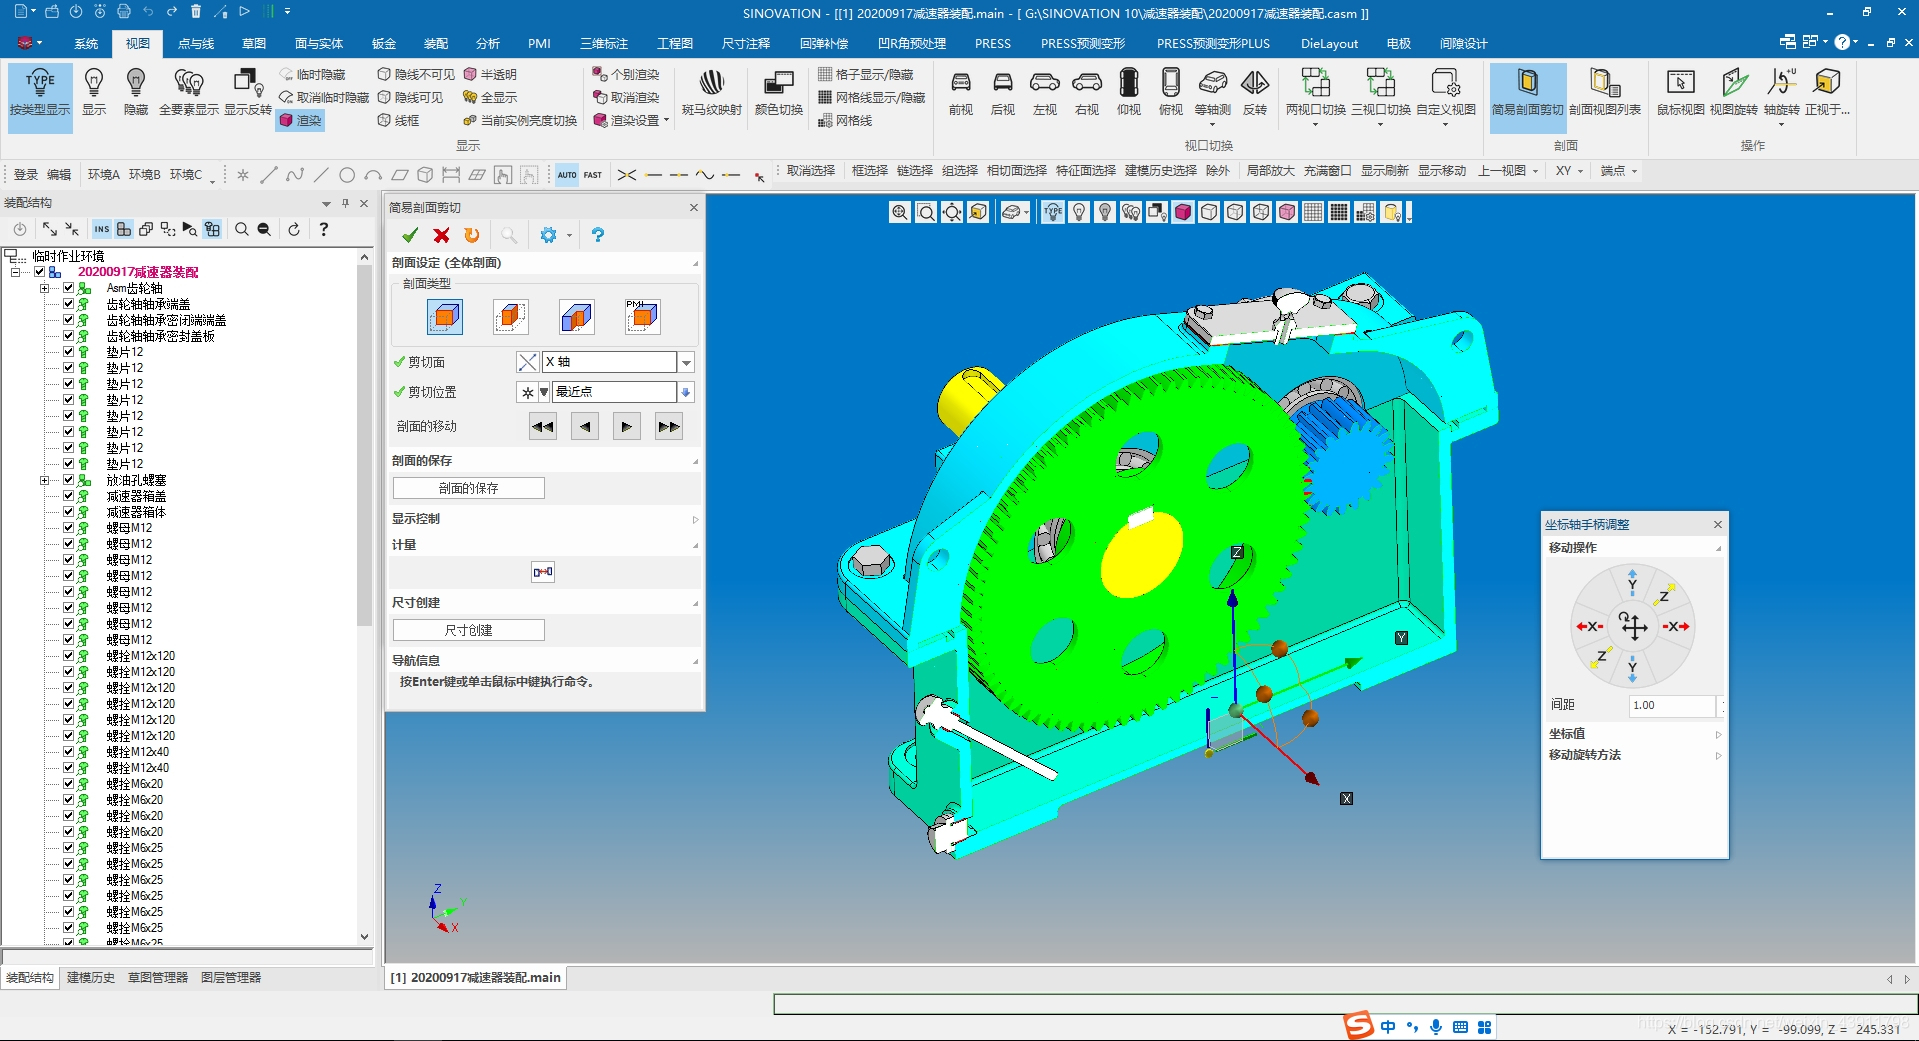The image size is (1919, 1041).
Task: Click 充满窗口 fit window button
Action: click(1328, 171)
